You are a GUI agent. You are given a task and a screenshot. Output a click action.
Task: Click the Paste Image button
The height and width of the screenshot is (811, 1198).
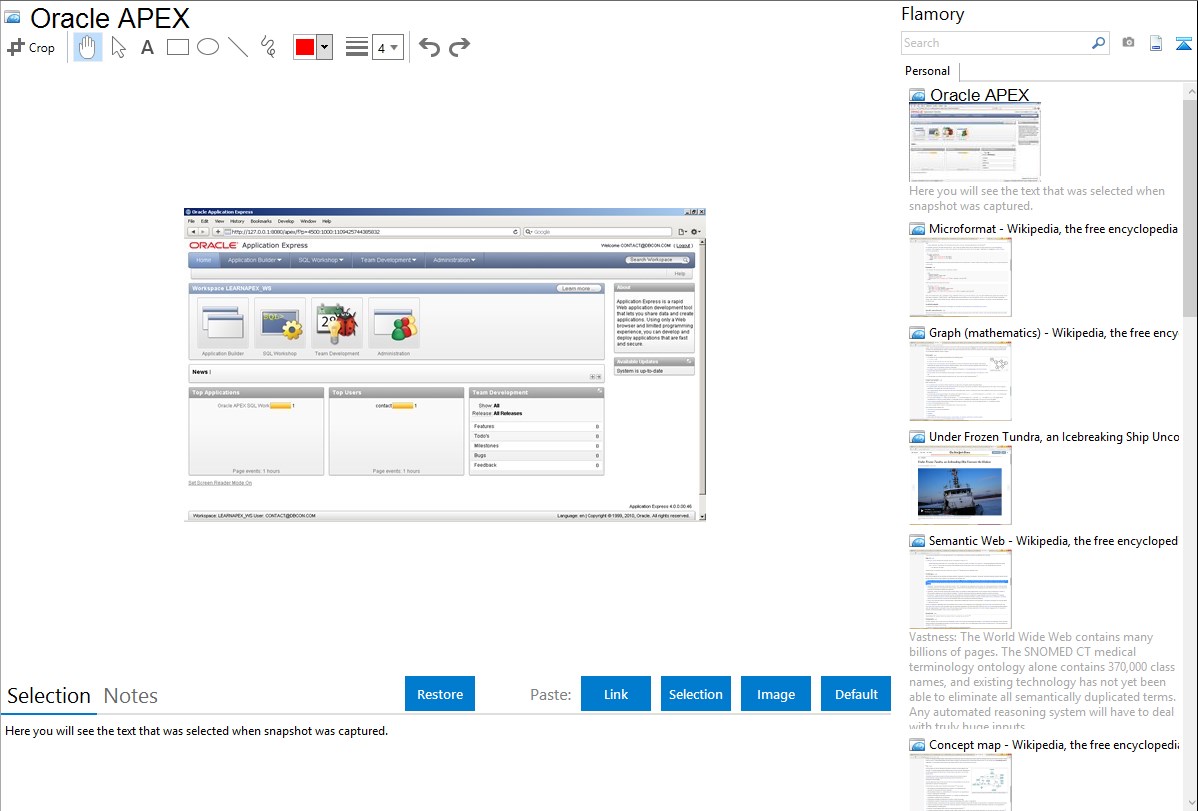(x=776, y=694)
